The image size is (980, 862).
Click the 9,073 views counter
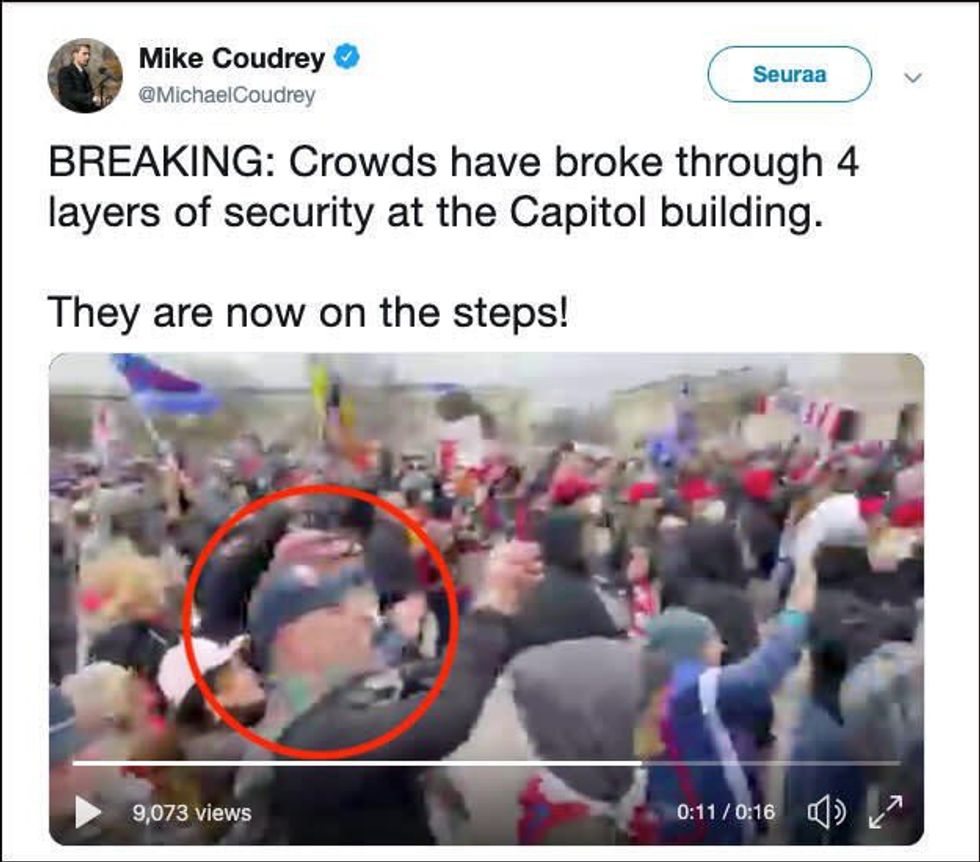[x=192, y=813]
